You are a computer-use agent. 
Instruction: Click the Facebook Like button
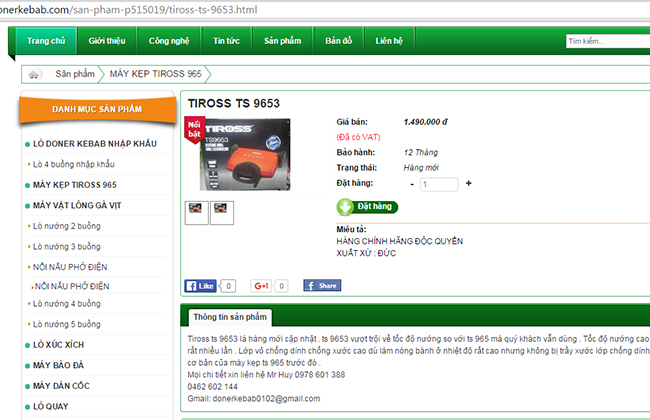coord(201,286)
